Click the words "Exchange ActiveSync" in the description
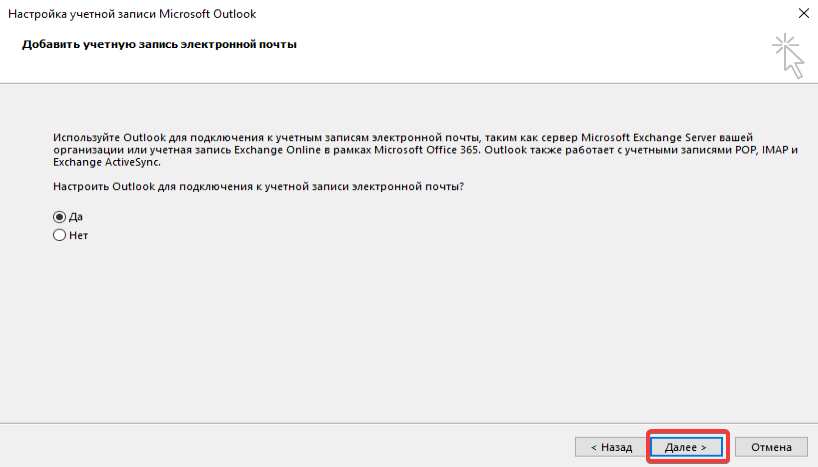The image size is (818, 467). point(104,161)
